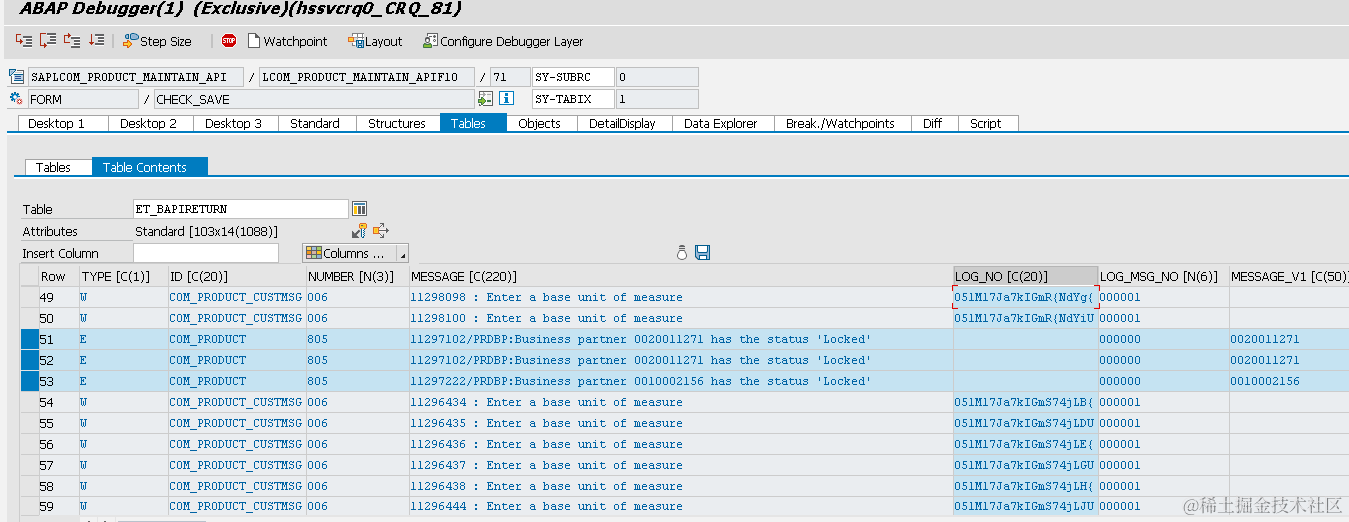The image size is (1349, 522).
Task: Switch to the Desktop 2 tab
Action: click(x=148, y=123)
